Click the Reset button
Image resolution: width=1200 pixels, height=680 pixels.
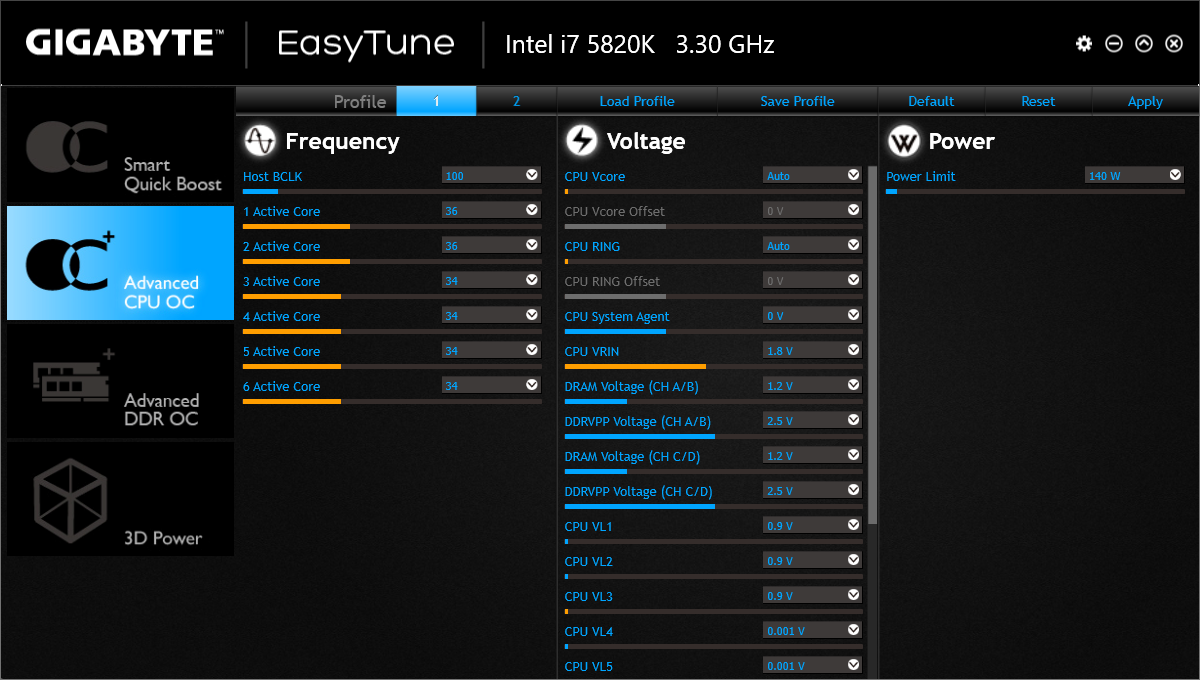tap(1038, 101)
